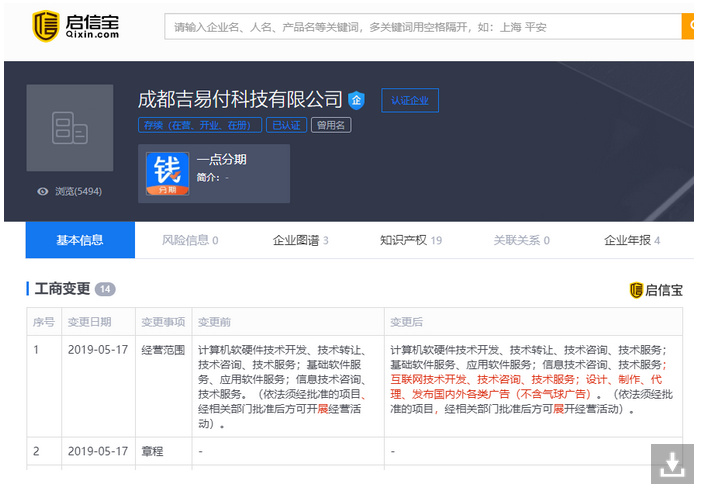The height and width of the screenshot is (491, 712).
Task: Select the 2019-05-17 date in row 2
Action: (98, 451)
